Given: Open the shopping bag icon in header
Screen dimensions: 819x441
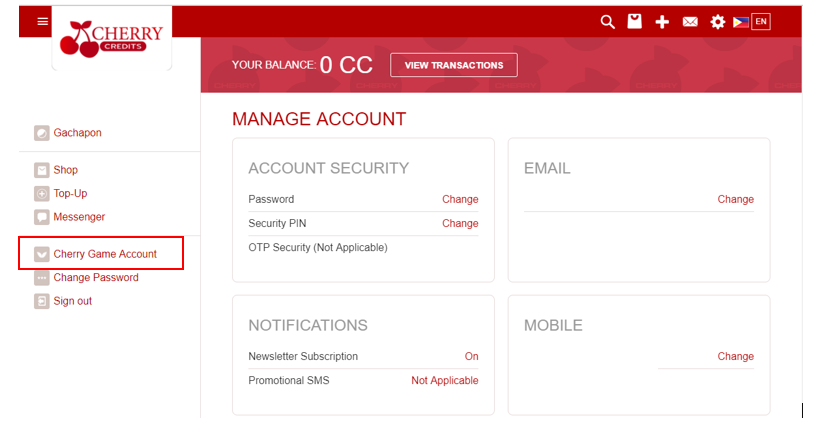Looking at the screenshot, I should pyautogui.click(x=635, y=21).
